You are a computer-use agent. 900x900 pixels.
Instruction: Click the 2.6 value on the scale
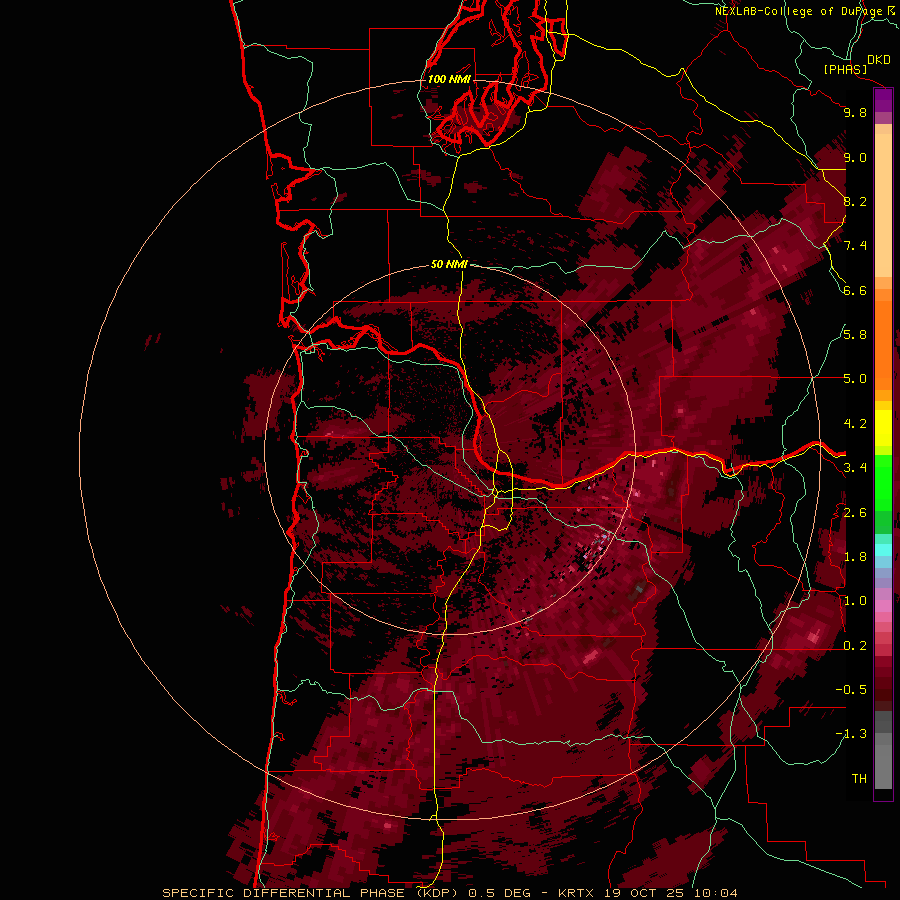(x=855, y=513)
